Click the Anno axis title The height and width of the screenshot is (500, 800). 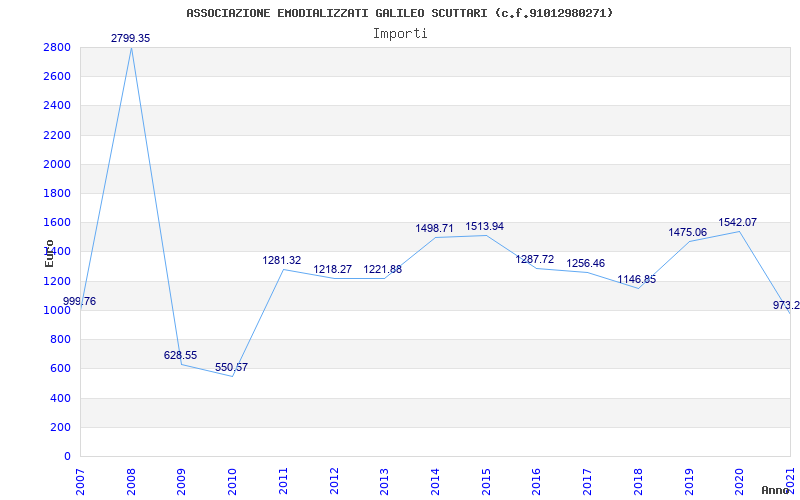(x=775, y=490)
